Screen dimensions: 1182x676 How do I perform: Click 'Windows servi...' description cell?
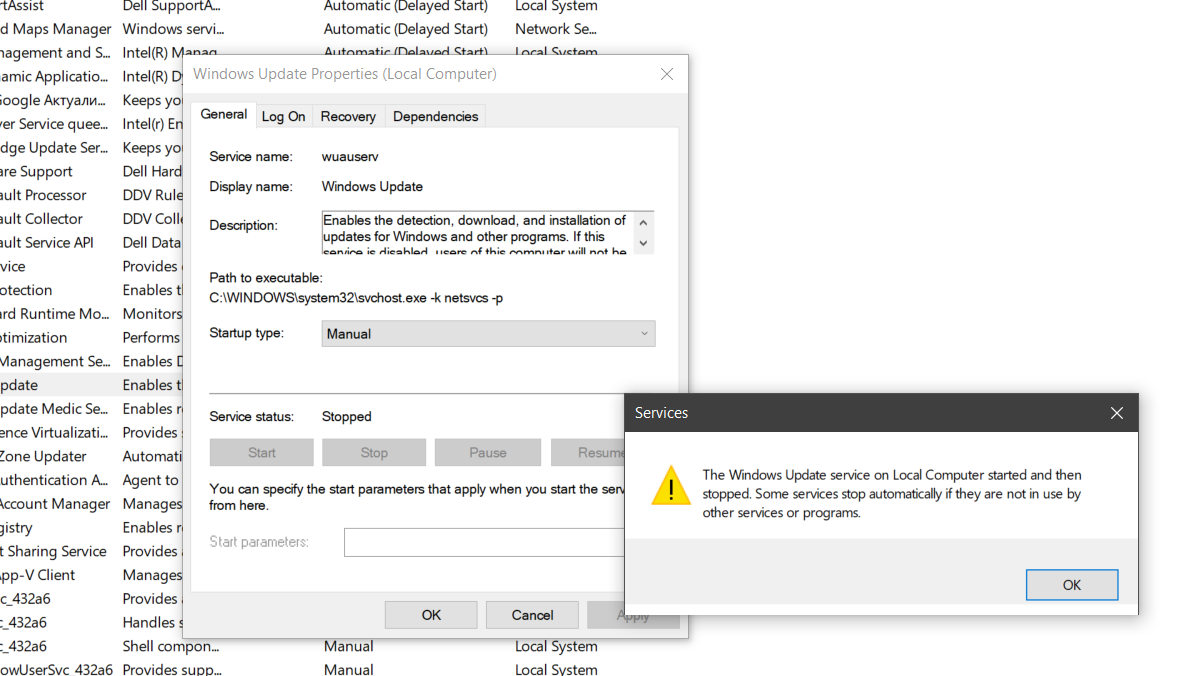click(x=173, y=29)
